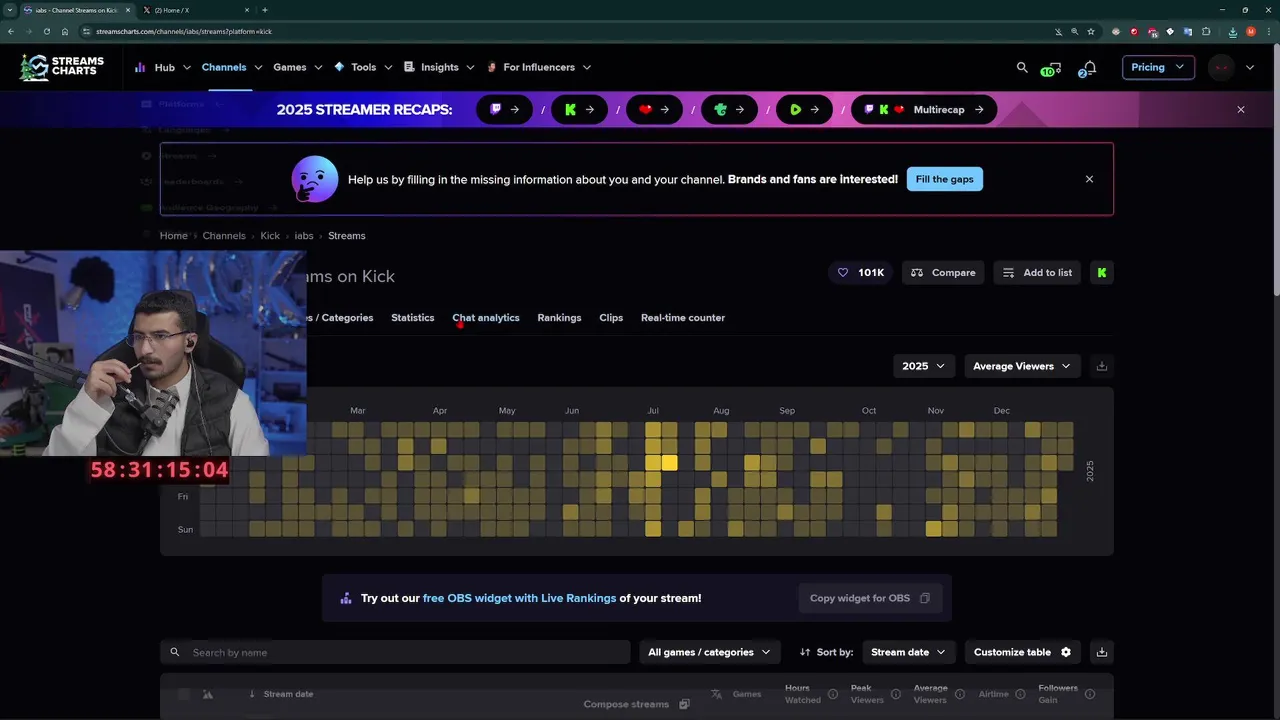This screenshot has width=1280, height=720.
Task: Open the green play-button platform recap
Action: click(x=805, y=110)
